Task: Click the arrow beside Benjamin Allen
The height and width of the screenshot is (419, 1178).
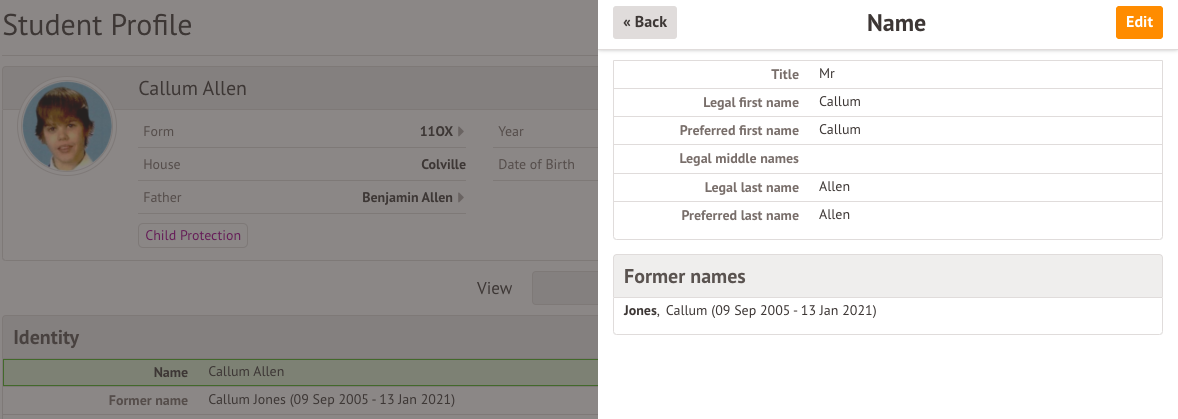Action: click(461, 198)
